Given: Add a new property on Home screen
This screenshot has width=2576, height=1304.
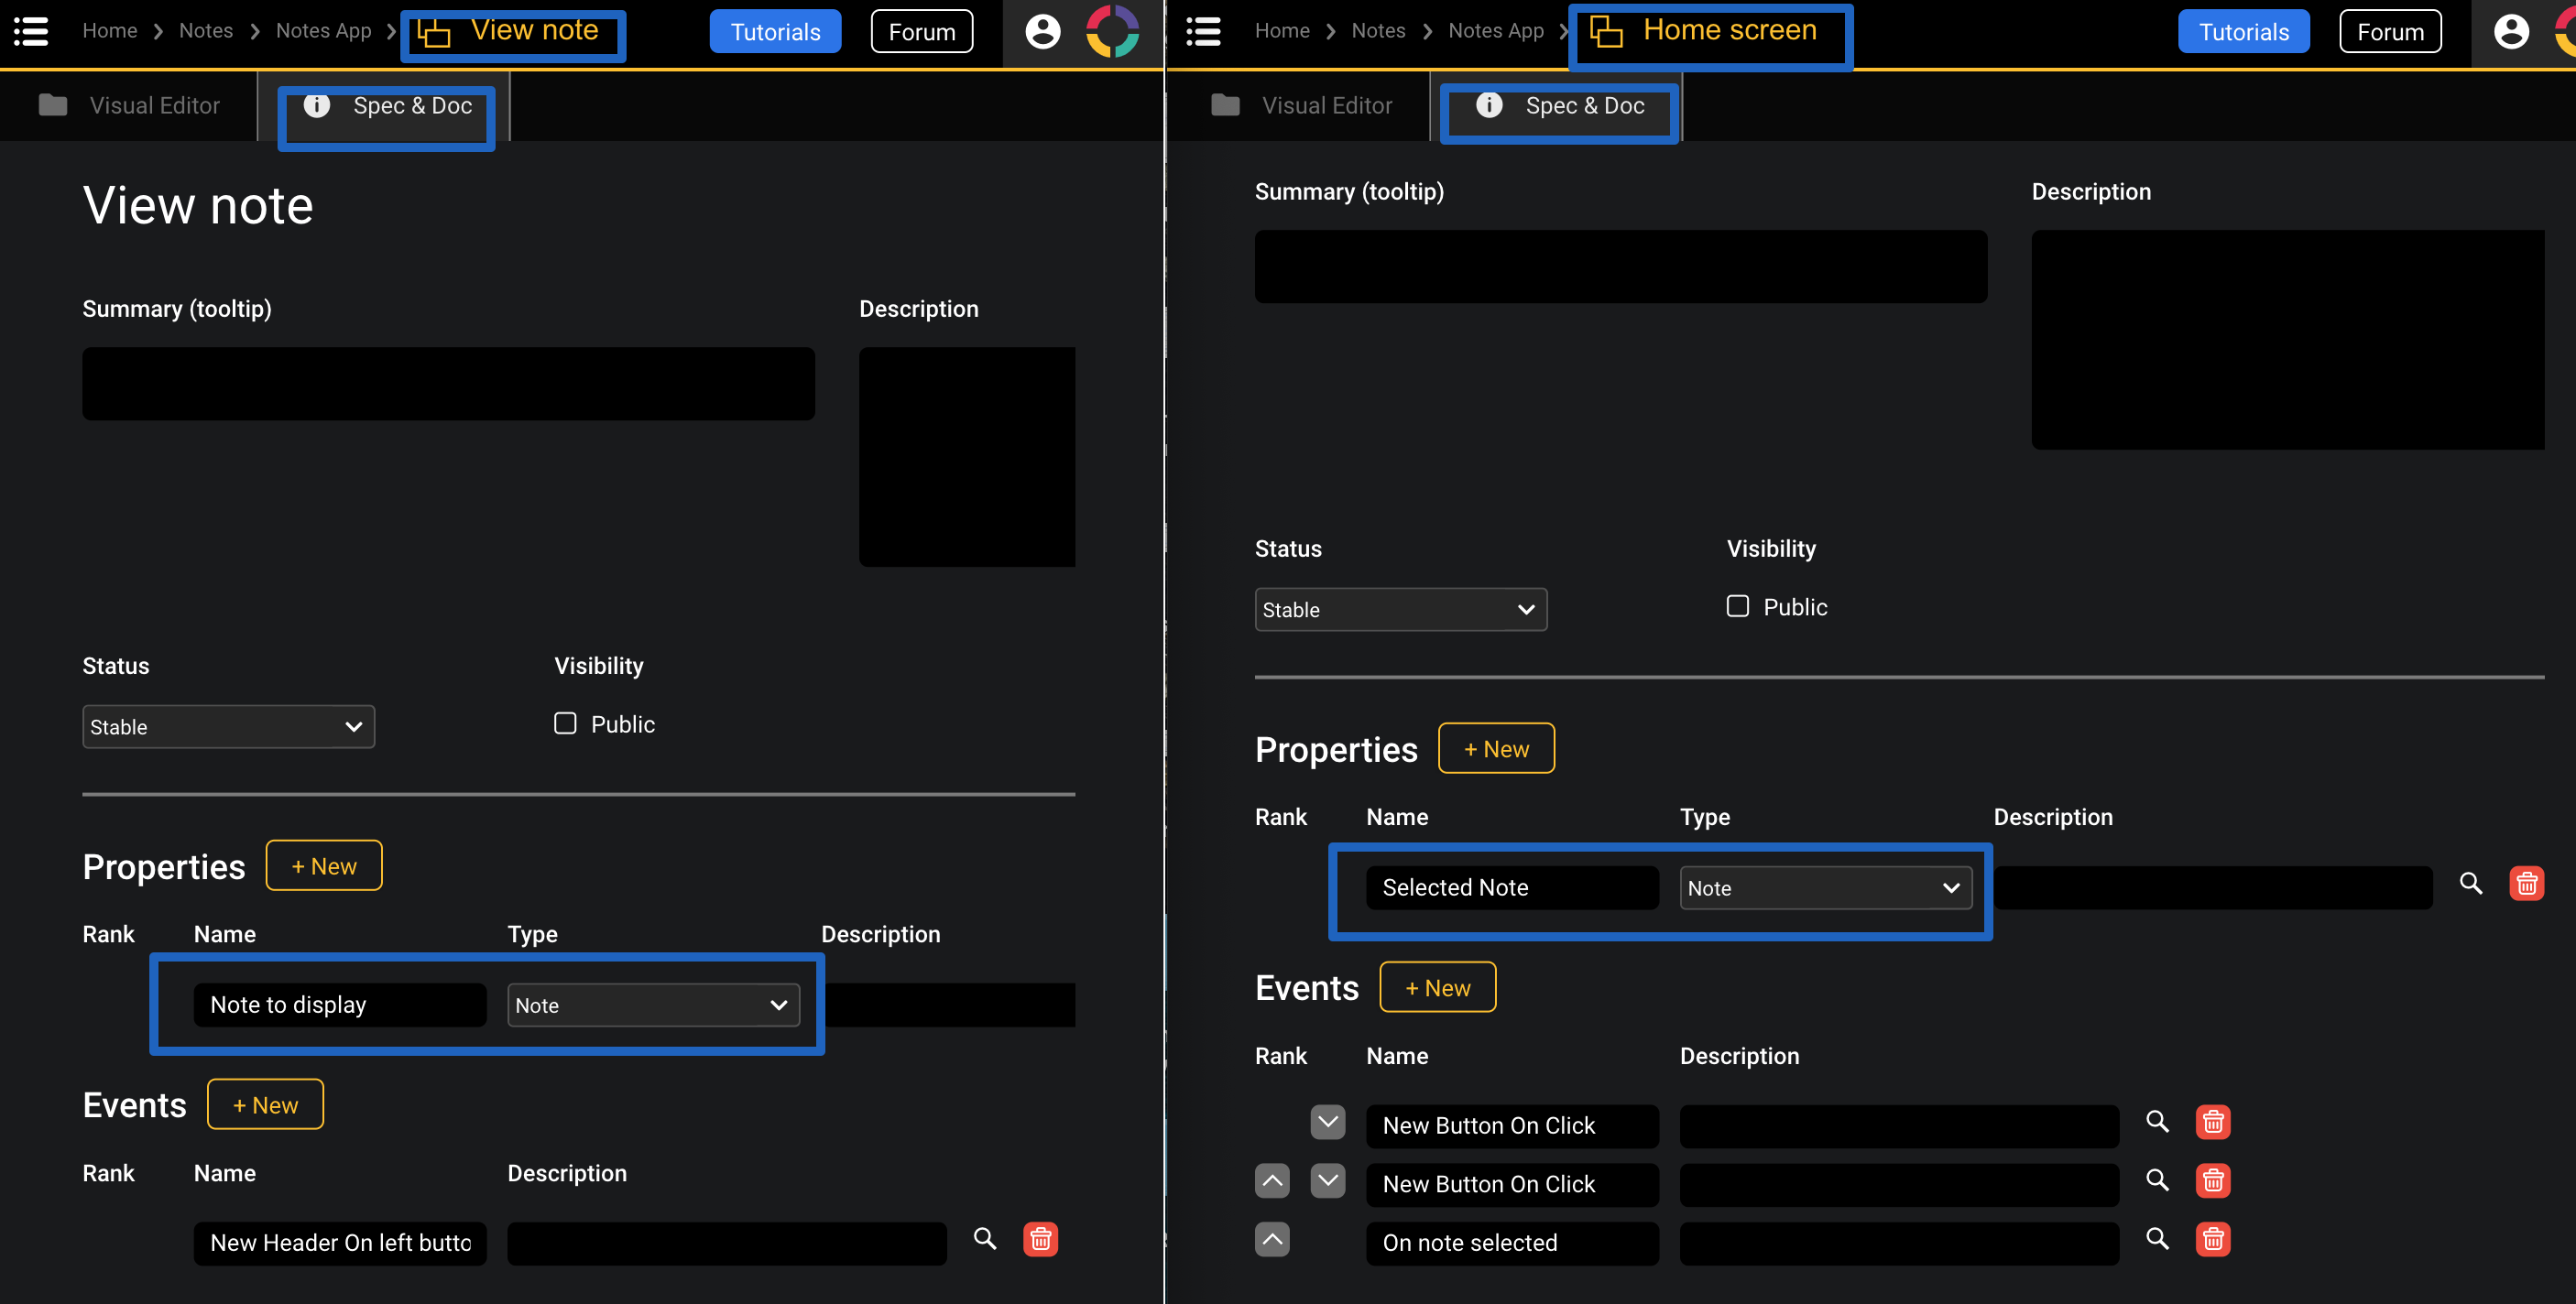Looking at the screenshot, I should point(1496,748).
